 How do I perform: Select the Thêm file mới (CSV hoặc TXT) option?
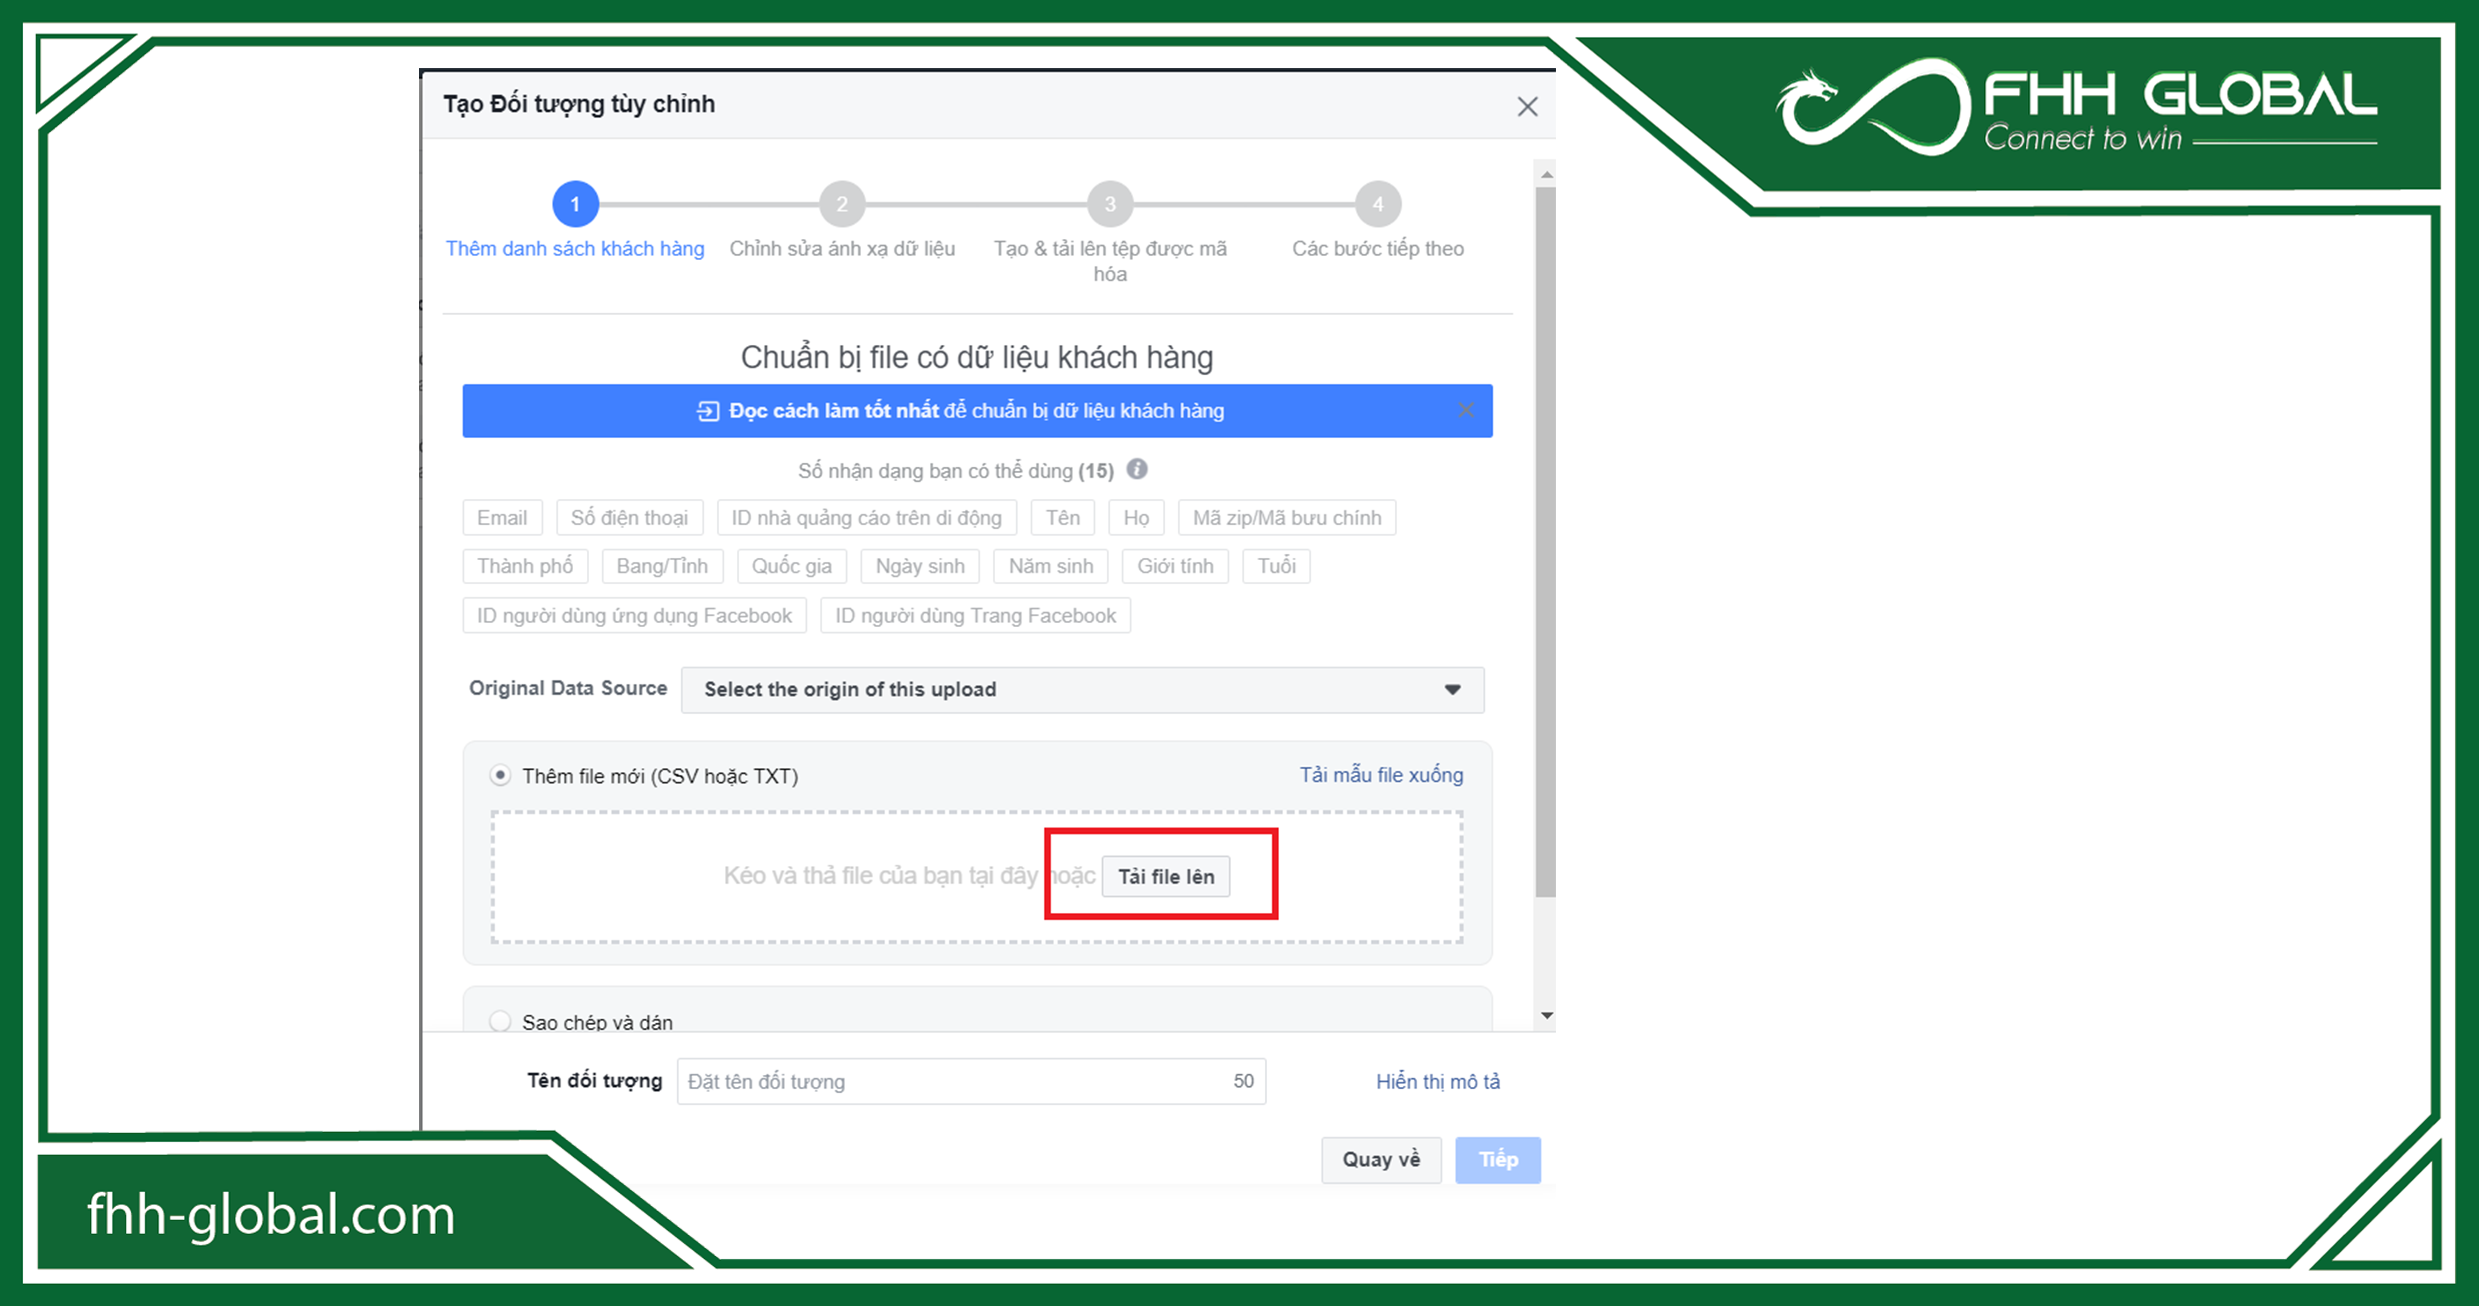(500, 774)
